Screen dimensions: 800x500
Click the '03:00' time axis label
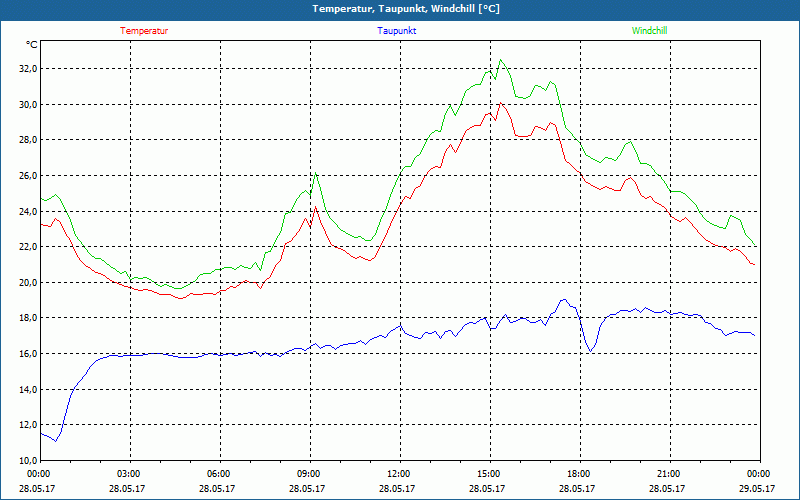point(131,474)
